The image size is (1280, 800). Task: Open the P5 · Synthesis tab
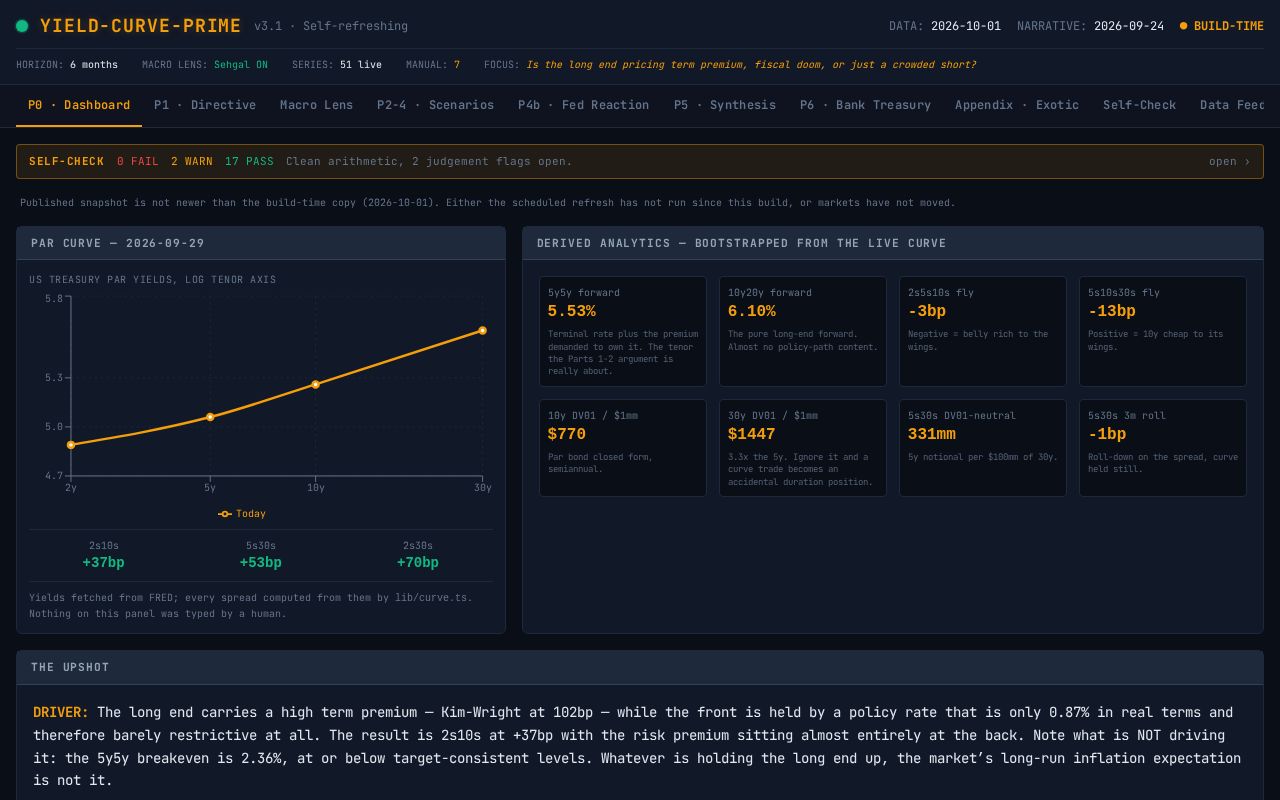coord(725,105)
